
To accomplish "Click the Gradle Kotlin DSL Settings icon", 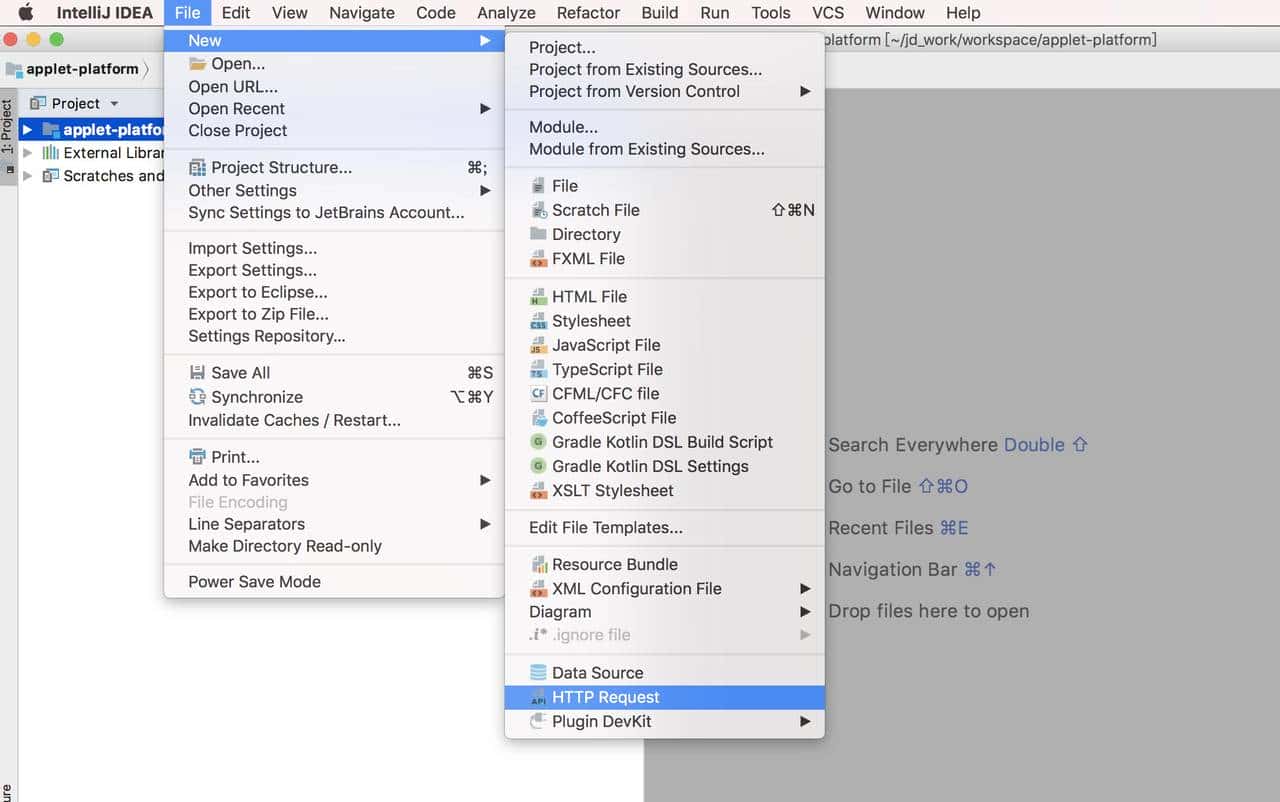I will (x=538, y=467).
